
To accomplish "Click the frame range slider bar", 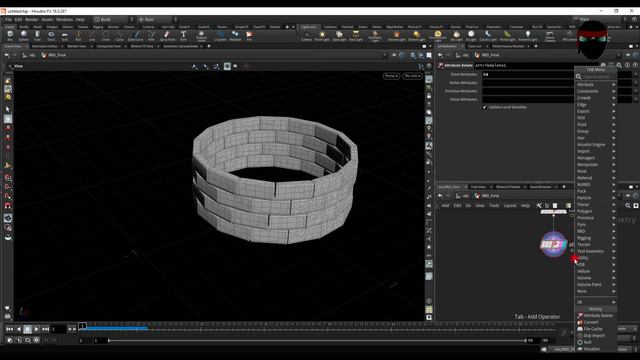I will (317, 340).
